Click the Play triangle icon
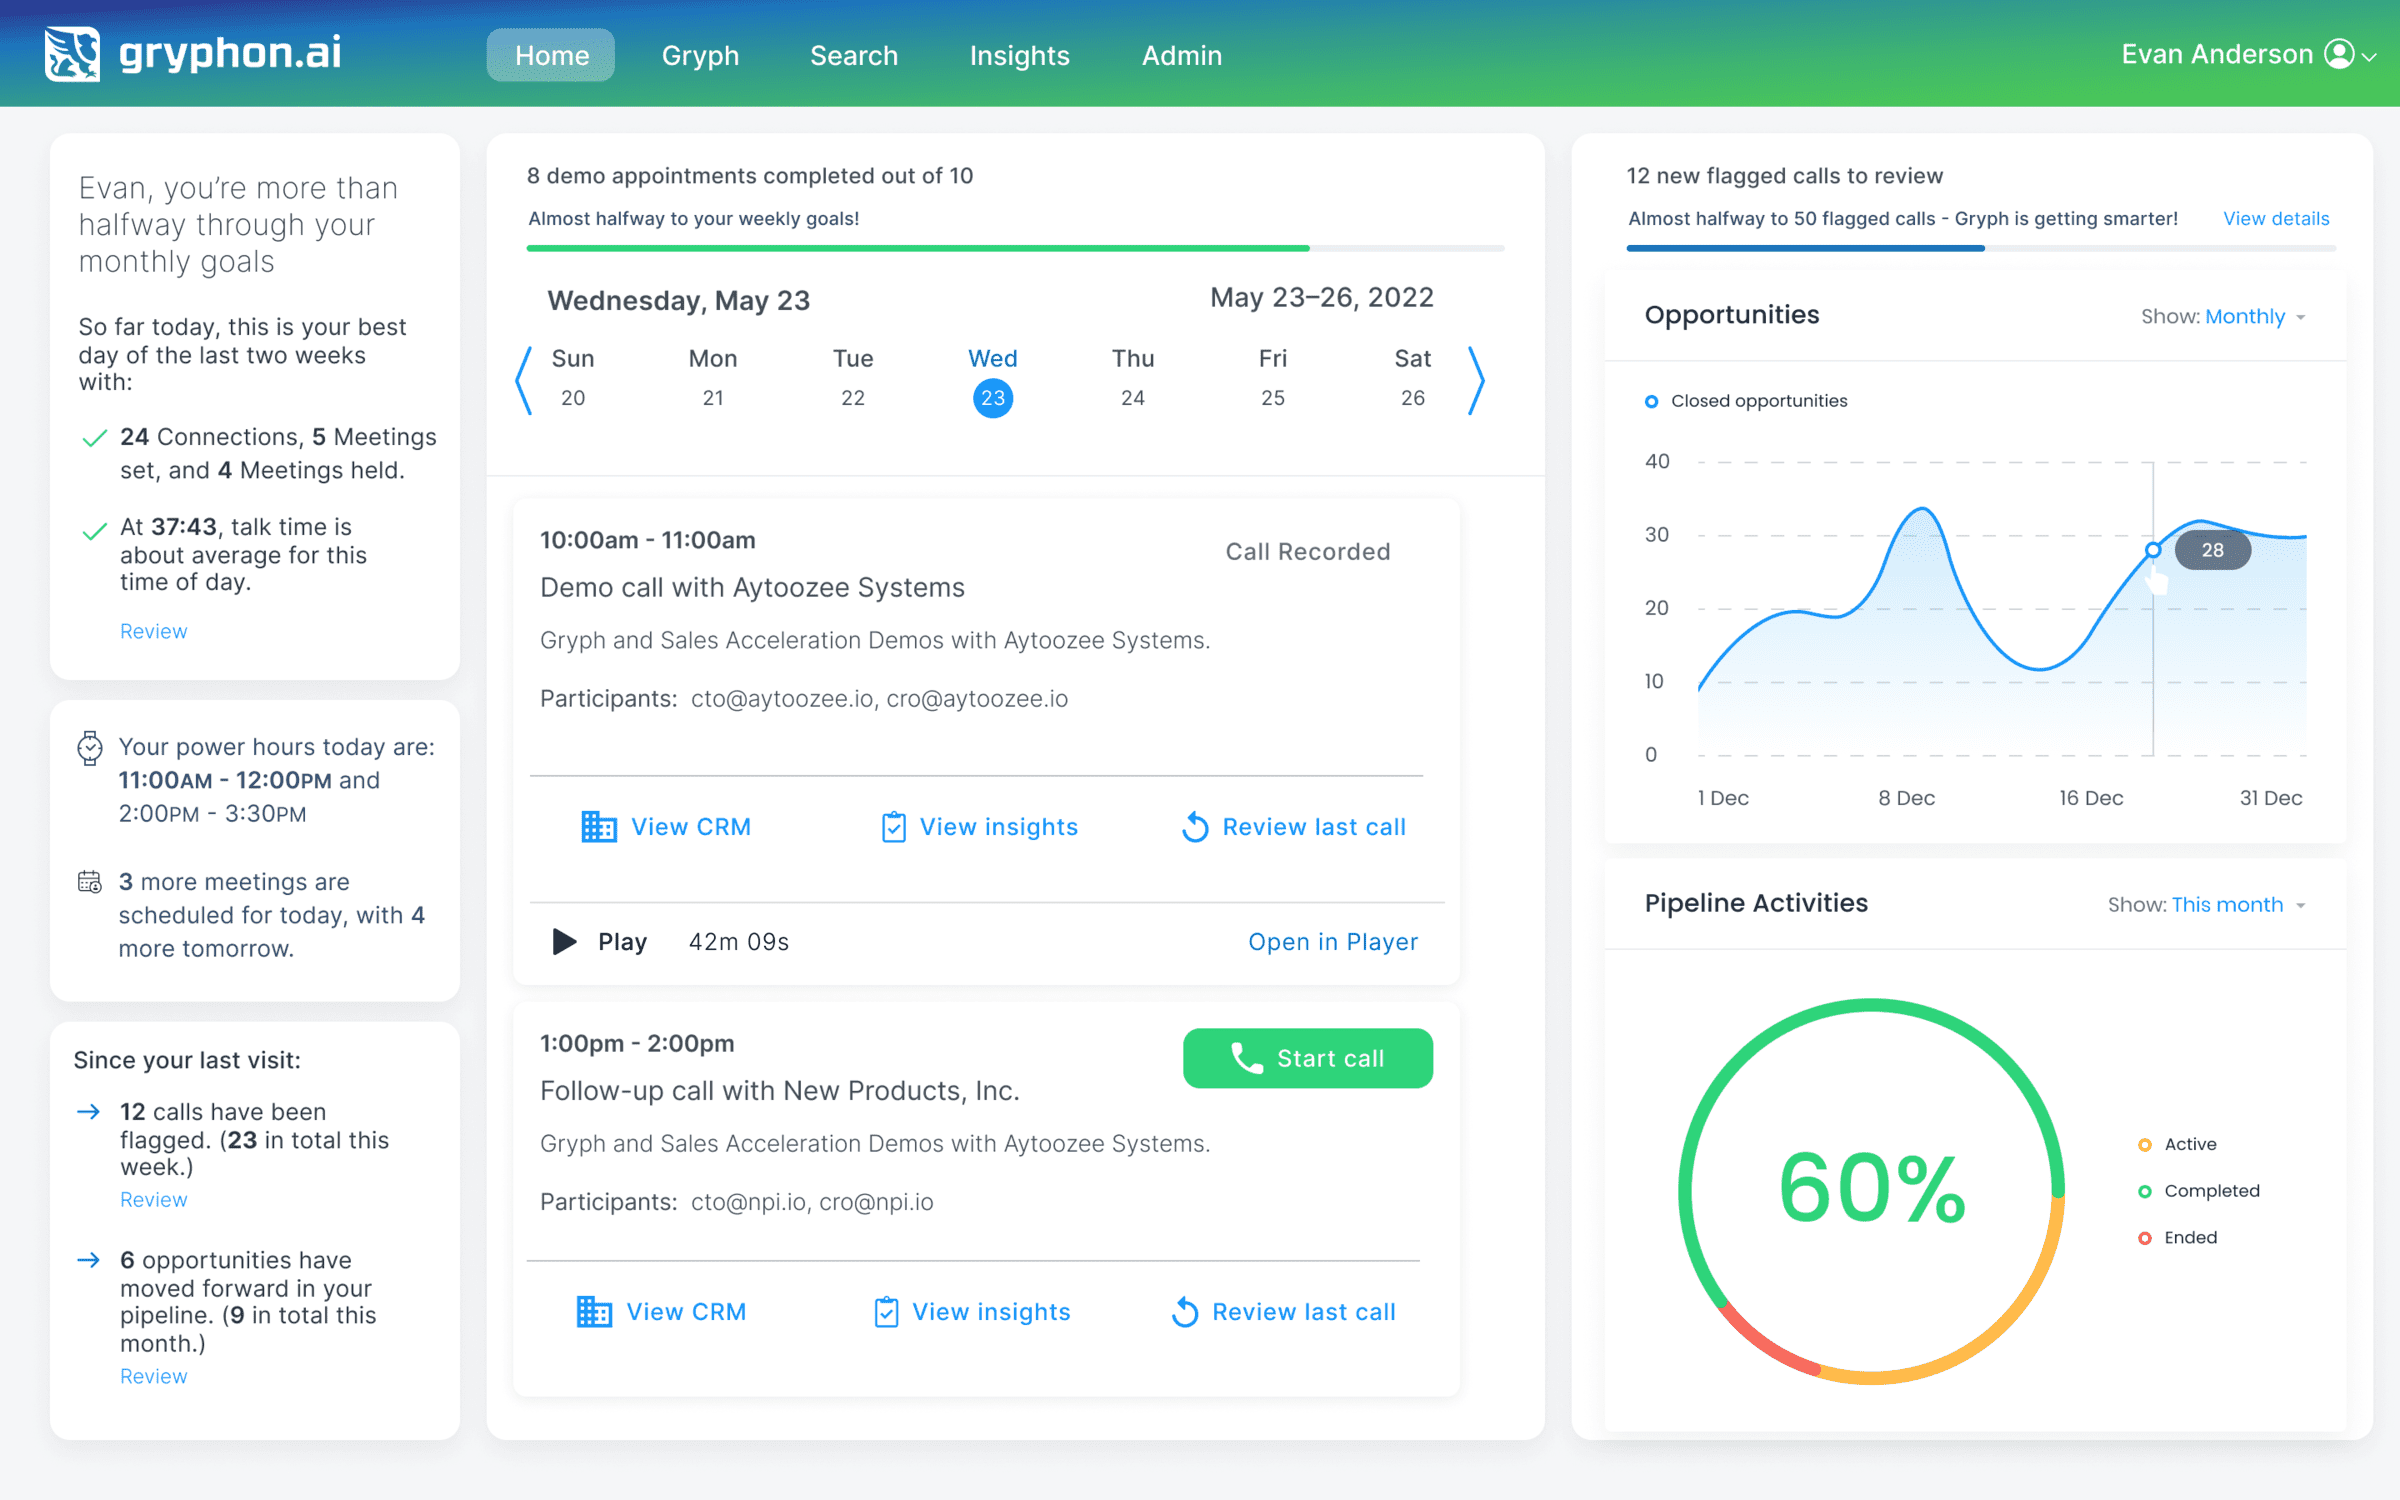The image size is (2400, 1500). point(564,941)
